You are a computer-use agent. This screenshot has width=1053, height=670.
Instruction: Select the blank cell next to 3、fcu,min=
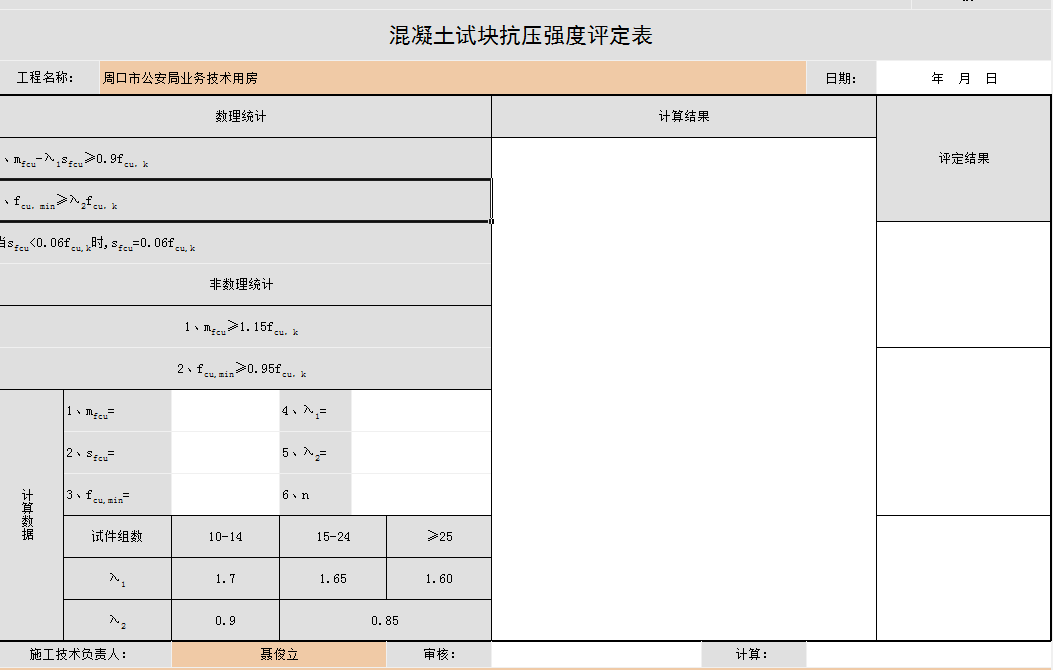(x=225, y=495)
